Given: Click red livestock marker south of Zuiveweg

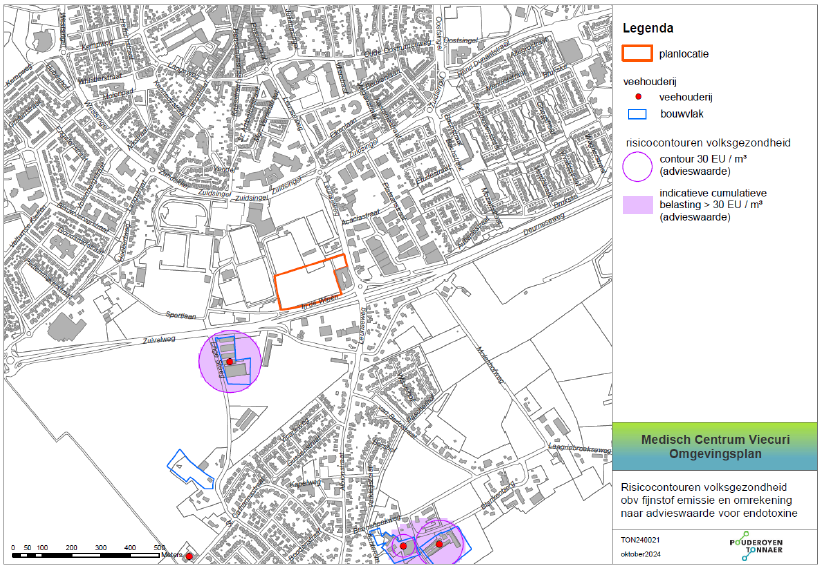Looking at the screenshot, I should click(x=229, y=361).
